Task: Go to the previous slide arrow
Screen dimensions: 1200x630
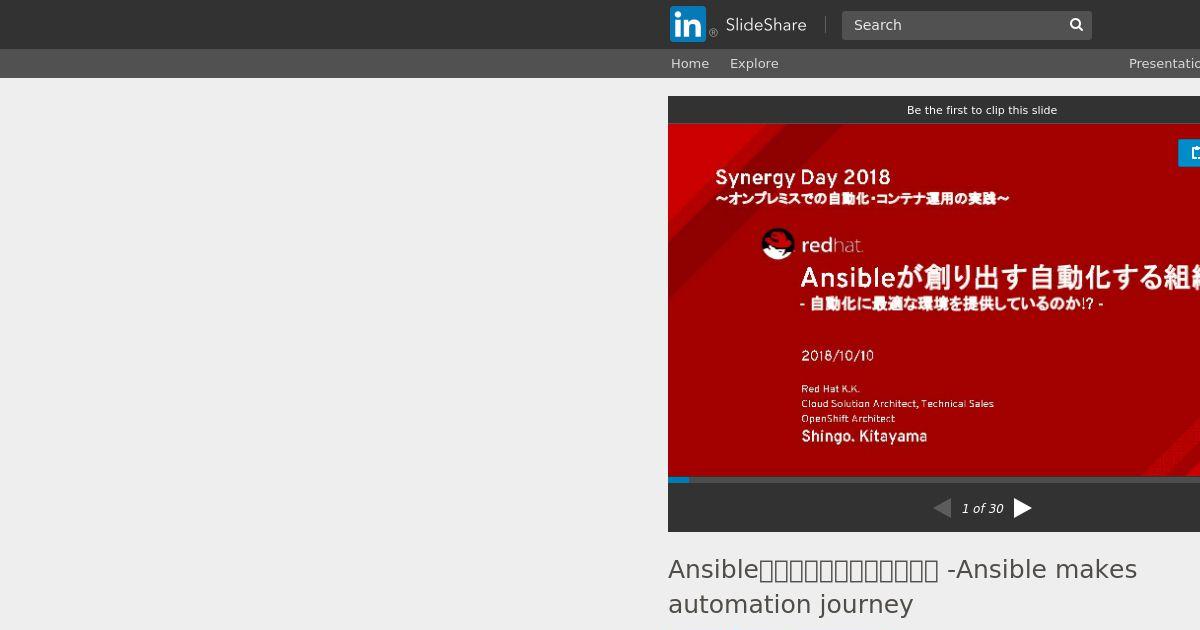Action: point(942,508)
